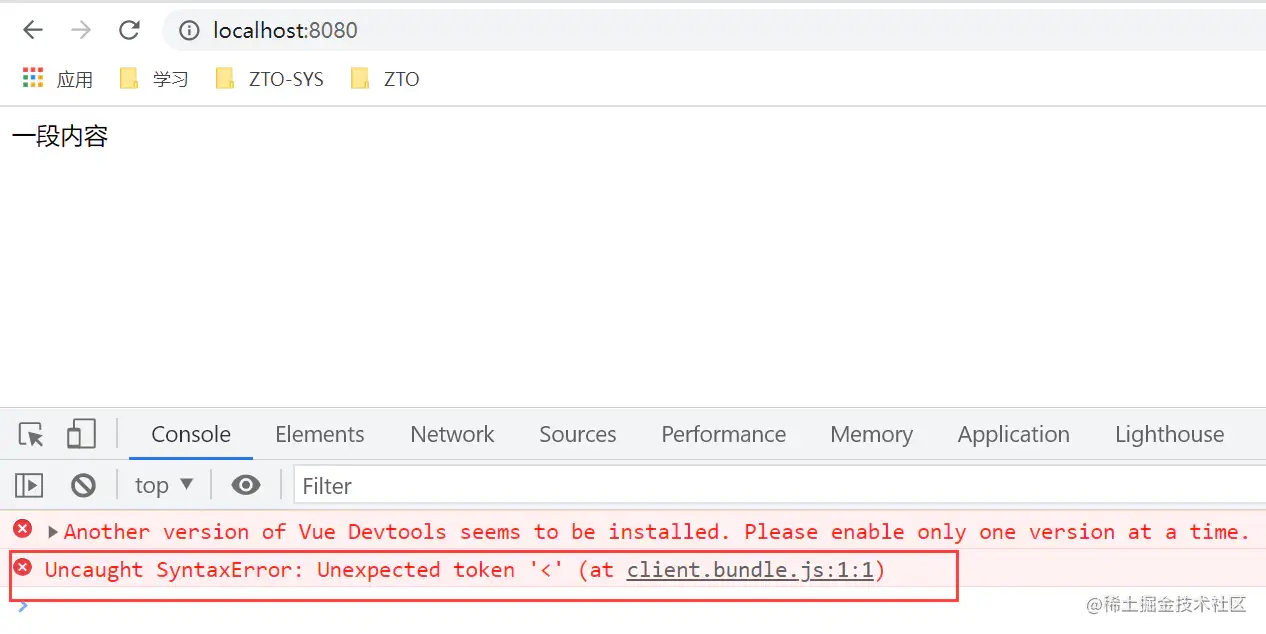Open live expression with the eye icon
The height and width of the screenshot is (634, 1266).
point(245,486)
